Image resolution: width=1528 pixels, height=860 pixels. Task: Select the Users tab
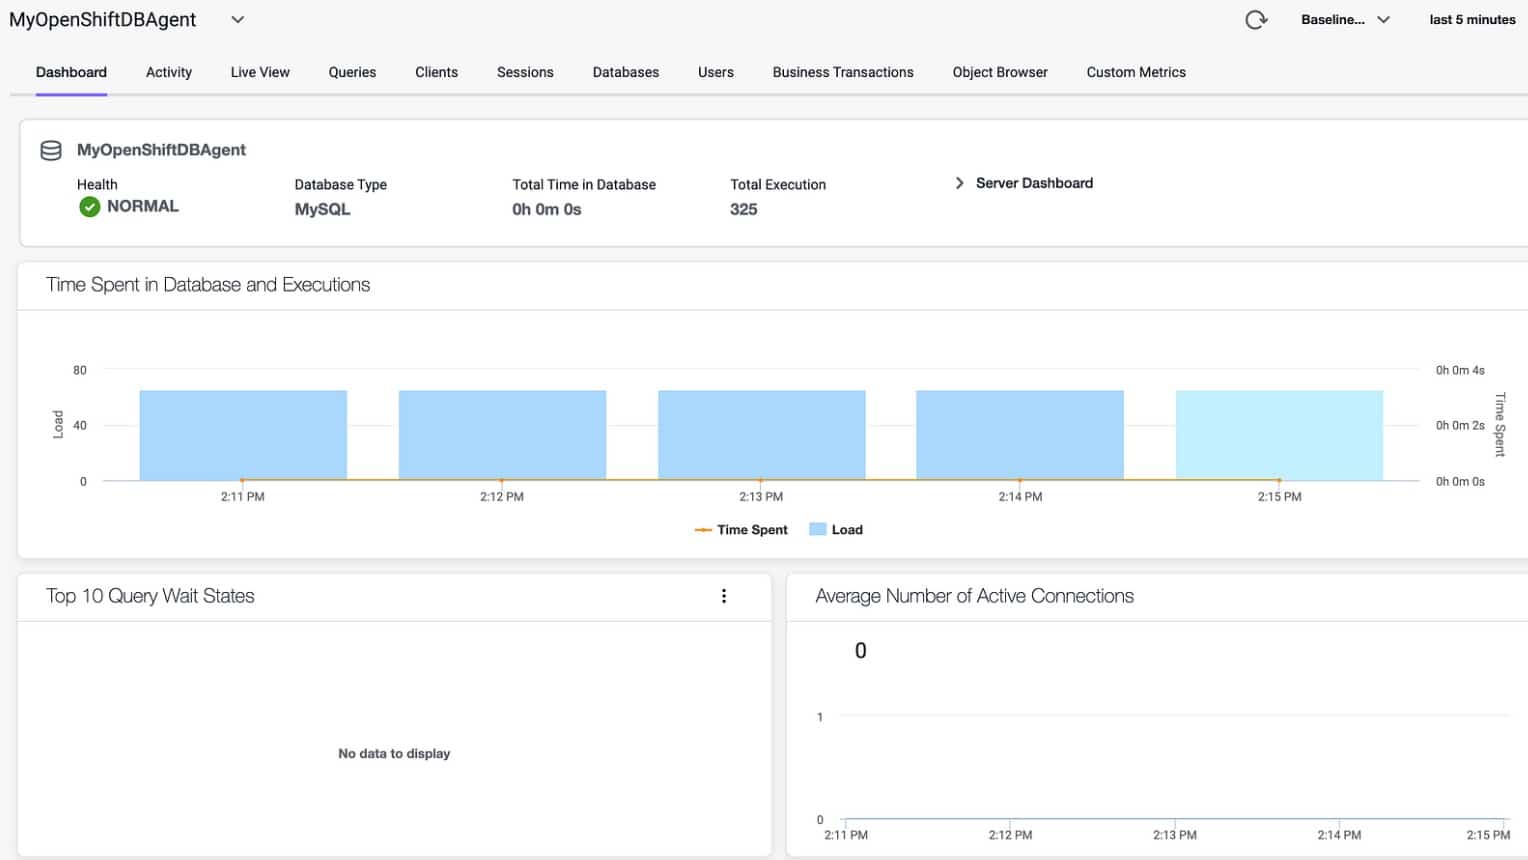coord(716,72)
